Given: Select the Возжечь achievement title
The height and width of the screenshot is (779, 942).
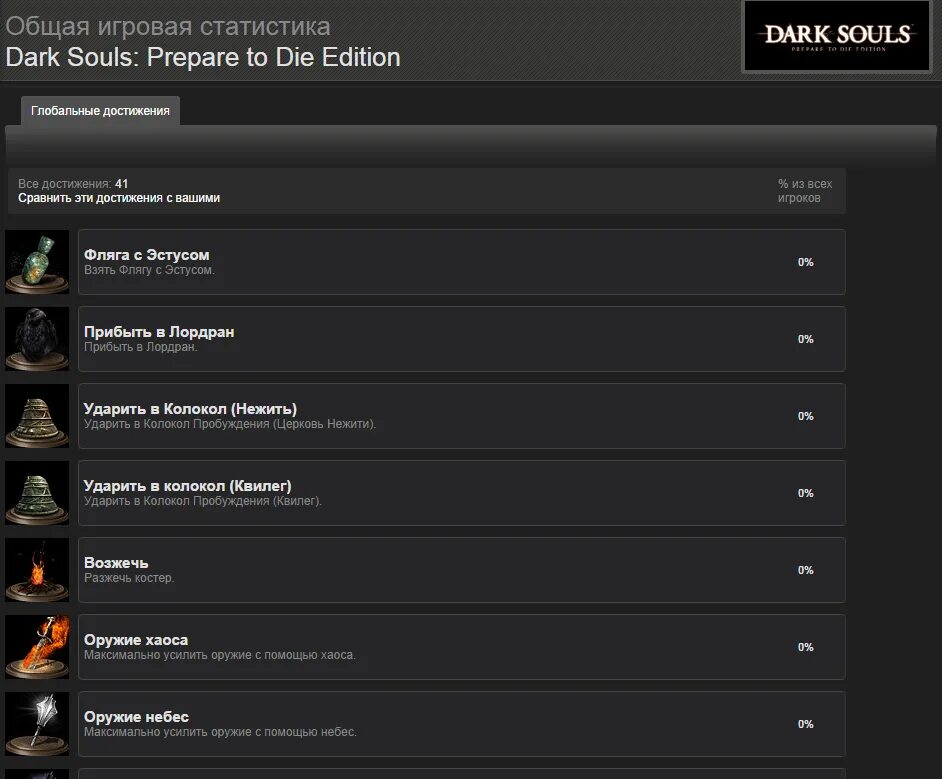Looking at the screenshot, I should coord(116,563).
